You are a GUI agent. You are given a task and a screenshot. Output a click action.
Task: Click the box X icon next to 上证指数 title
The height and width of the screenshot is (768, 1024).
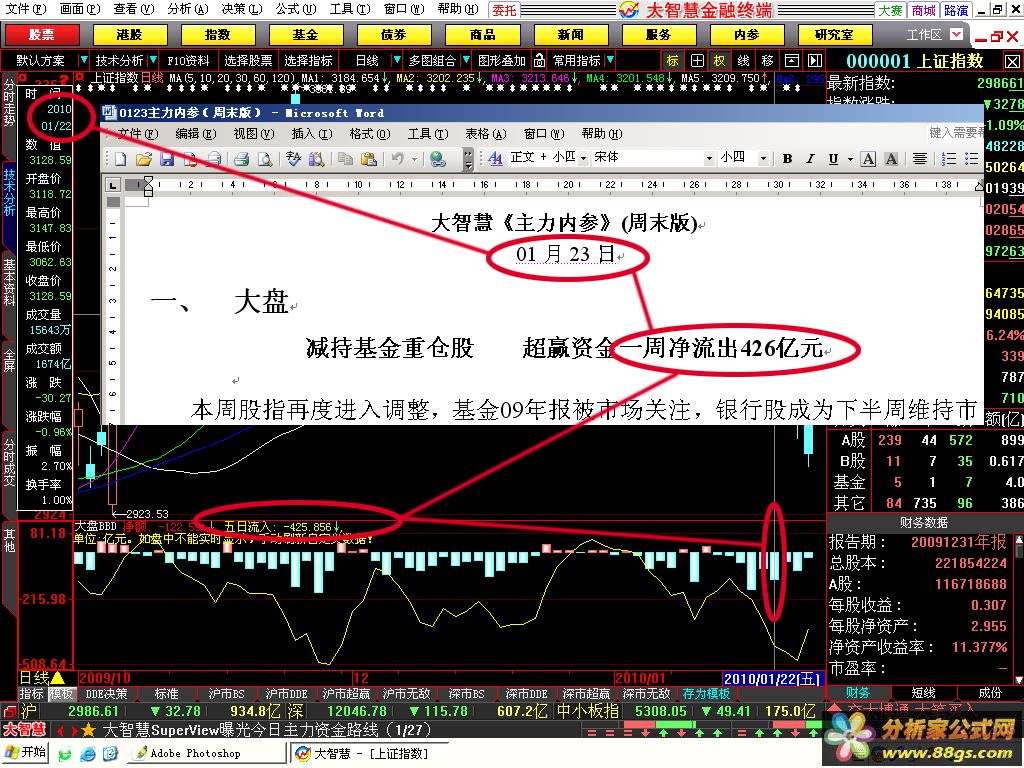click(x=1012, y=61)
